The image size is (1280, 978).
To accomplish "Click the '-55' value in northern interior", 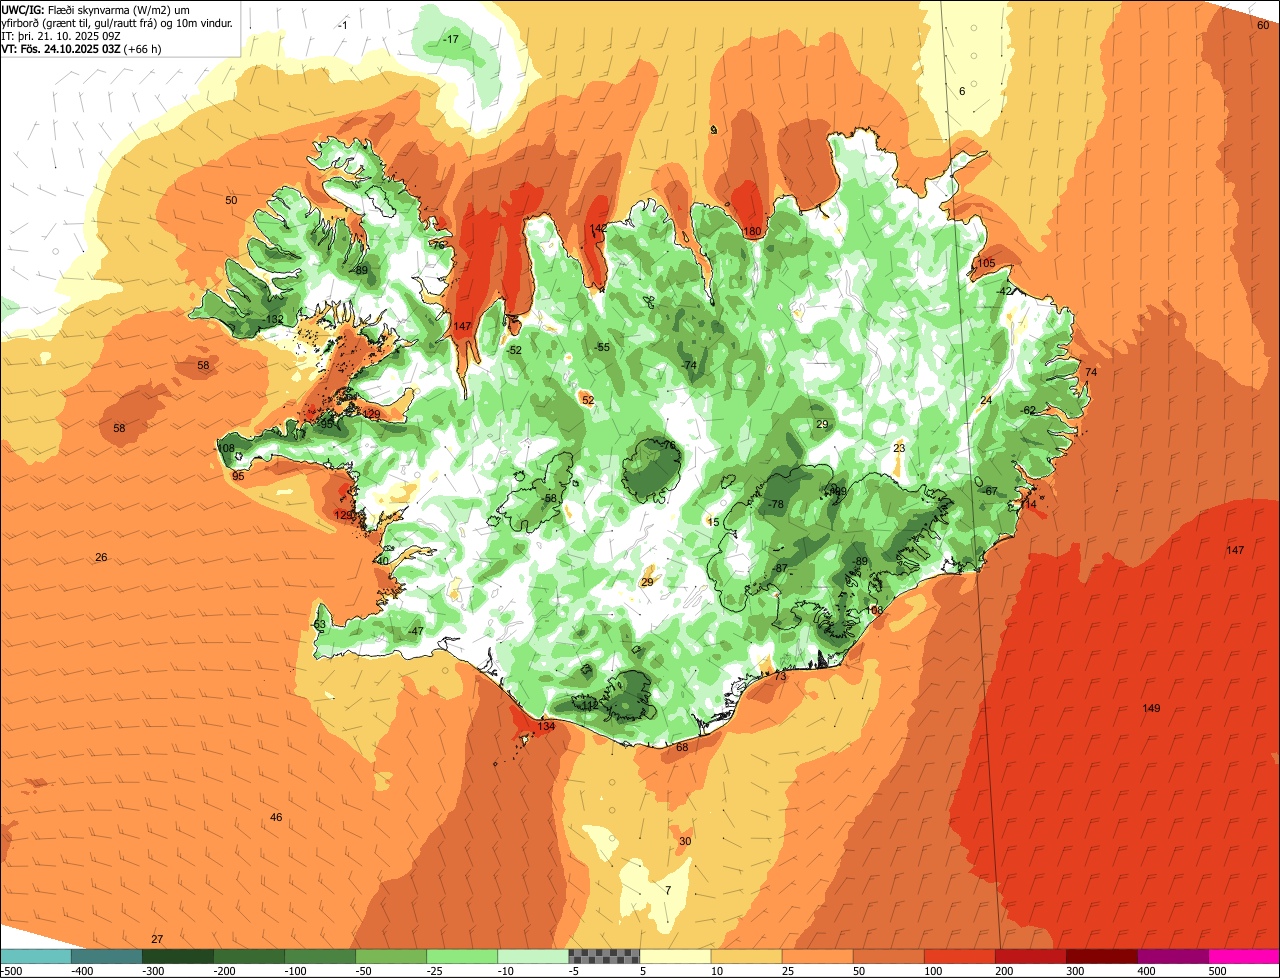I will pyautogui.click(x=601, y=347).
